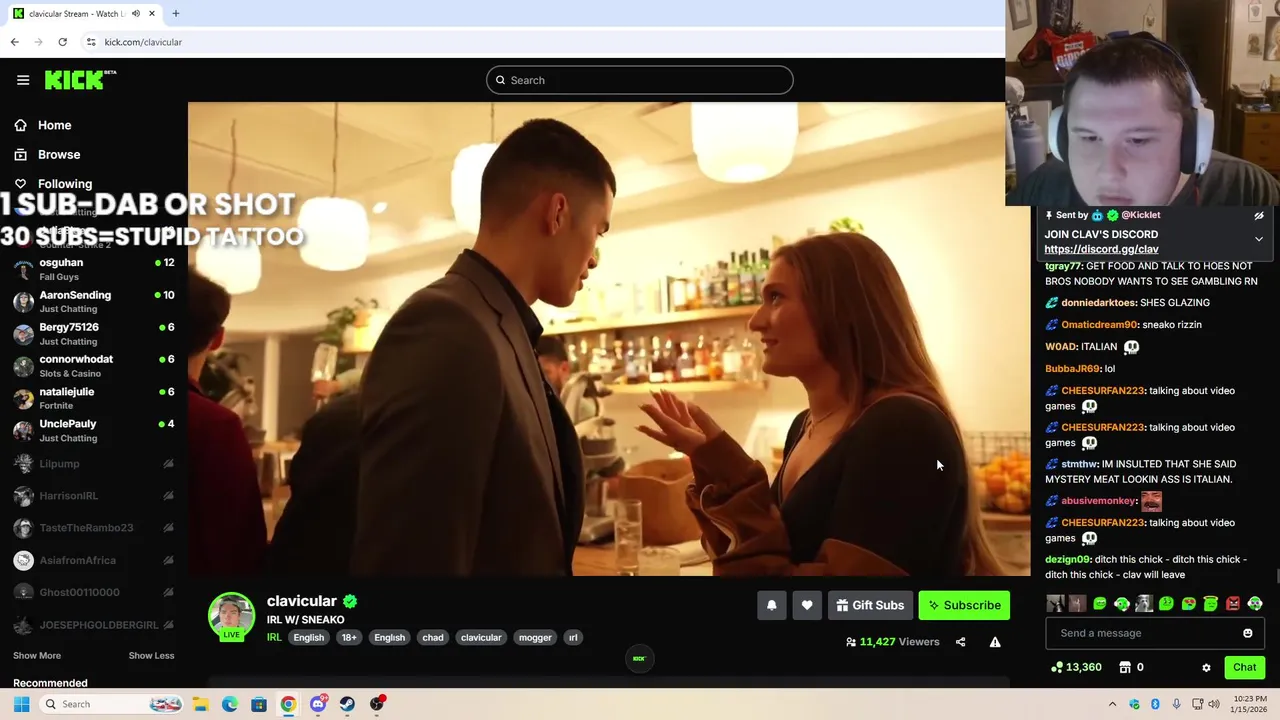Click the channel points 13,360 counter
Image resolution: width=1280 pixels, height=720 pixels.
[1076, 667]
